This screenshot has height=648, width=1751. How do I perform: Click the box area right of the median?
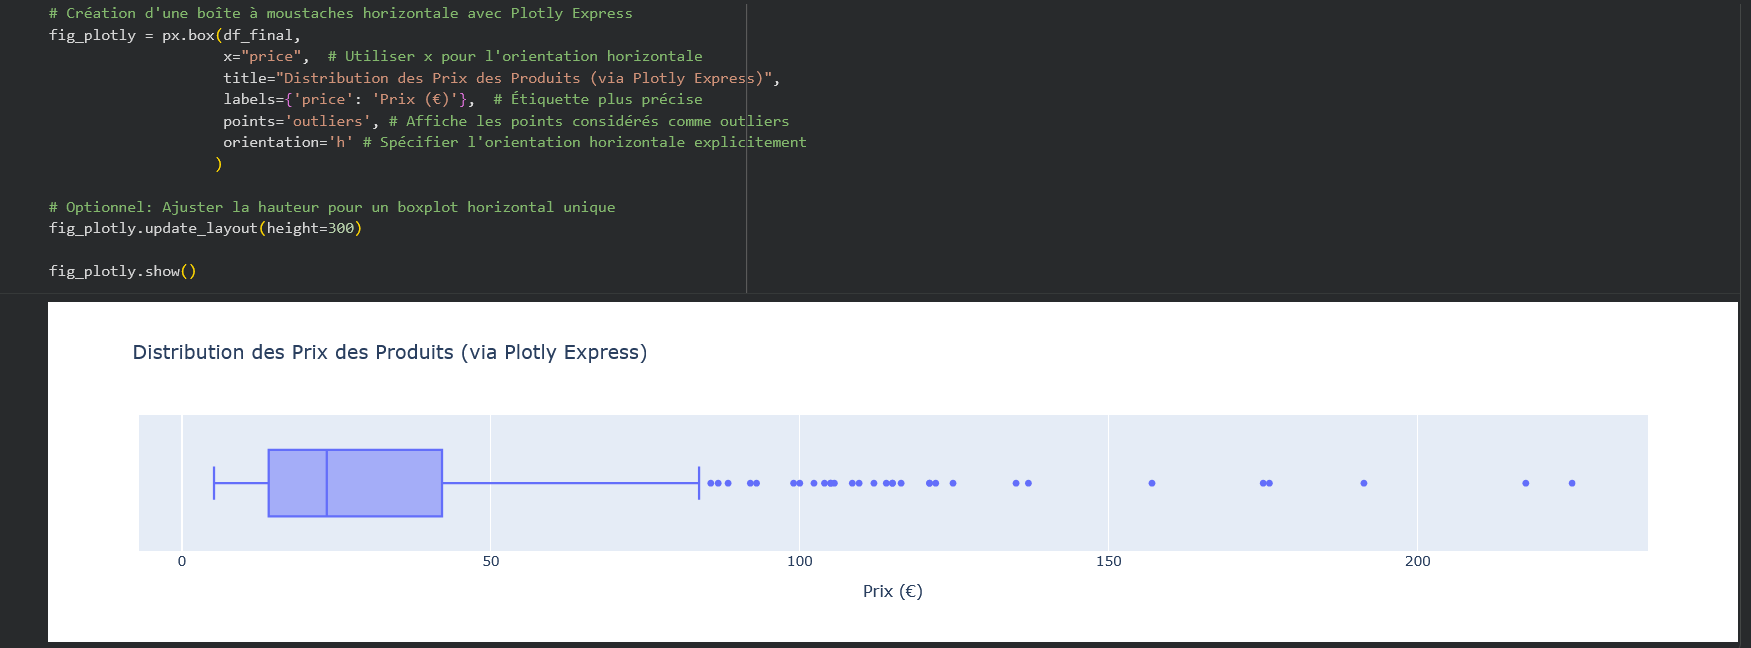[x=385, y=483]
